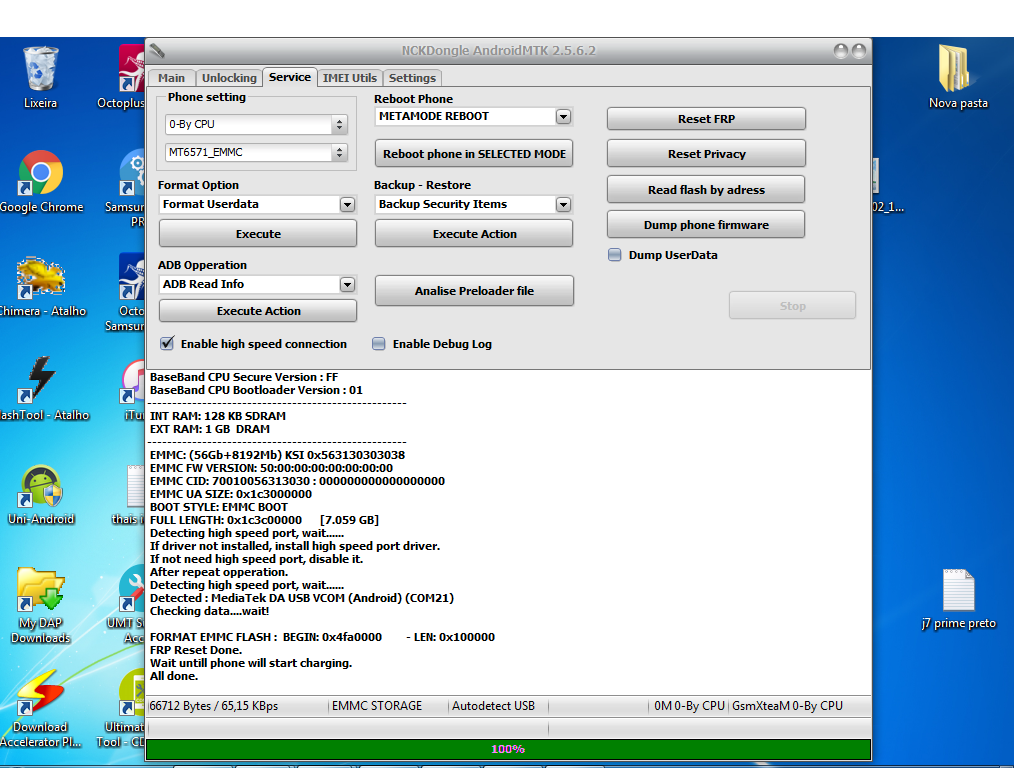
Task: Open the My DAP Downloads folder icon
Action: [x=40, y=605]
